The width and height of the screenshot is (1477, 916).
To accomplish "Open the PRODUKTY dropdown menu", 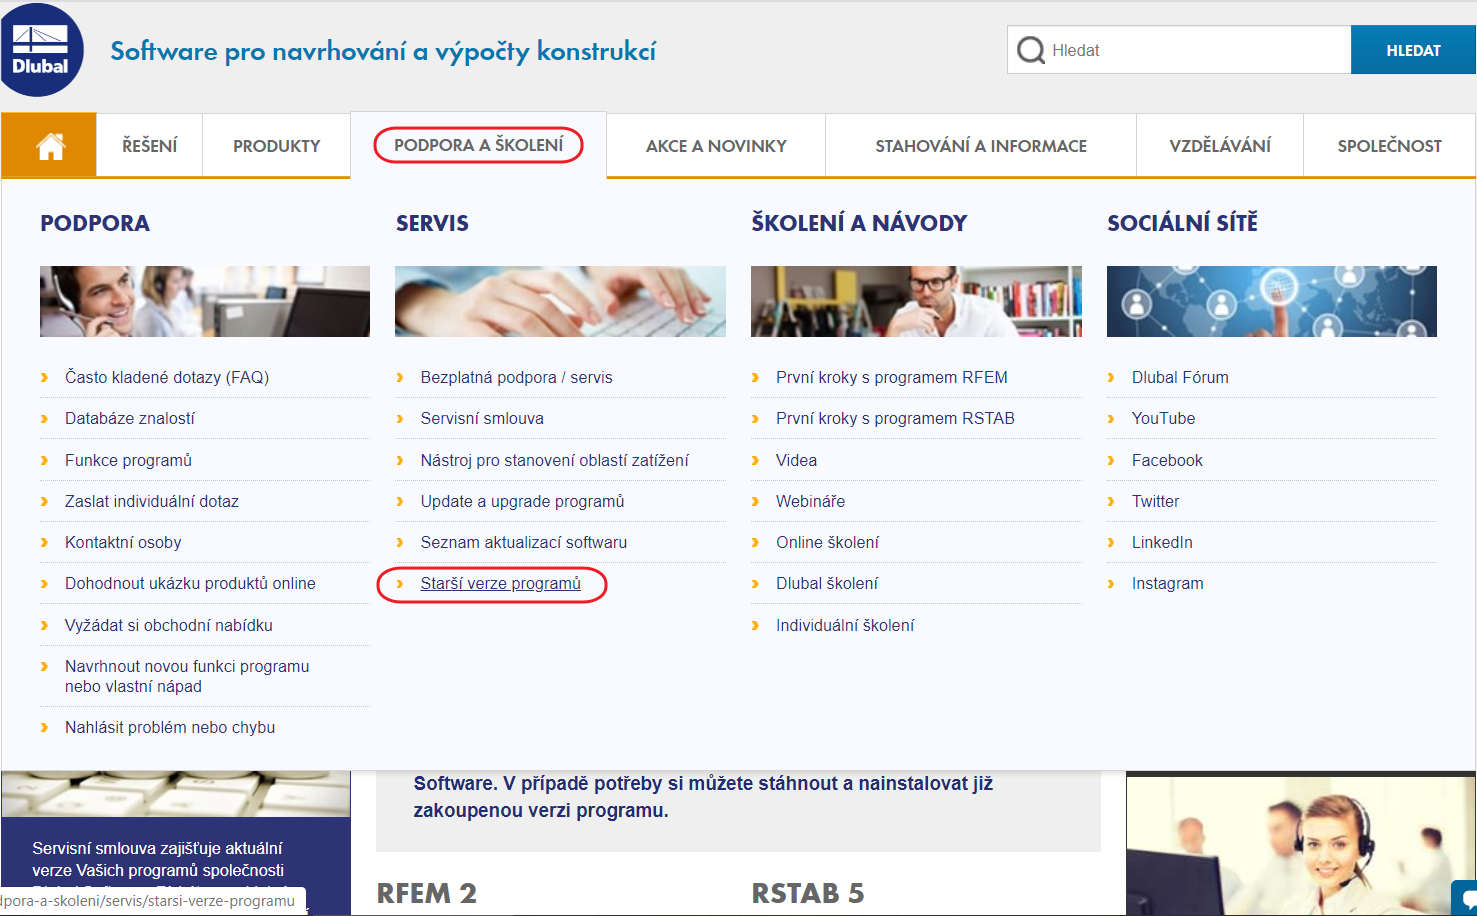I will [276, 144].
